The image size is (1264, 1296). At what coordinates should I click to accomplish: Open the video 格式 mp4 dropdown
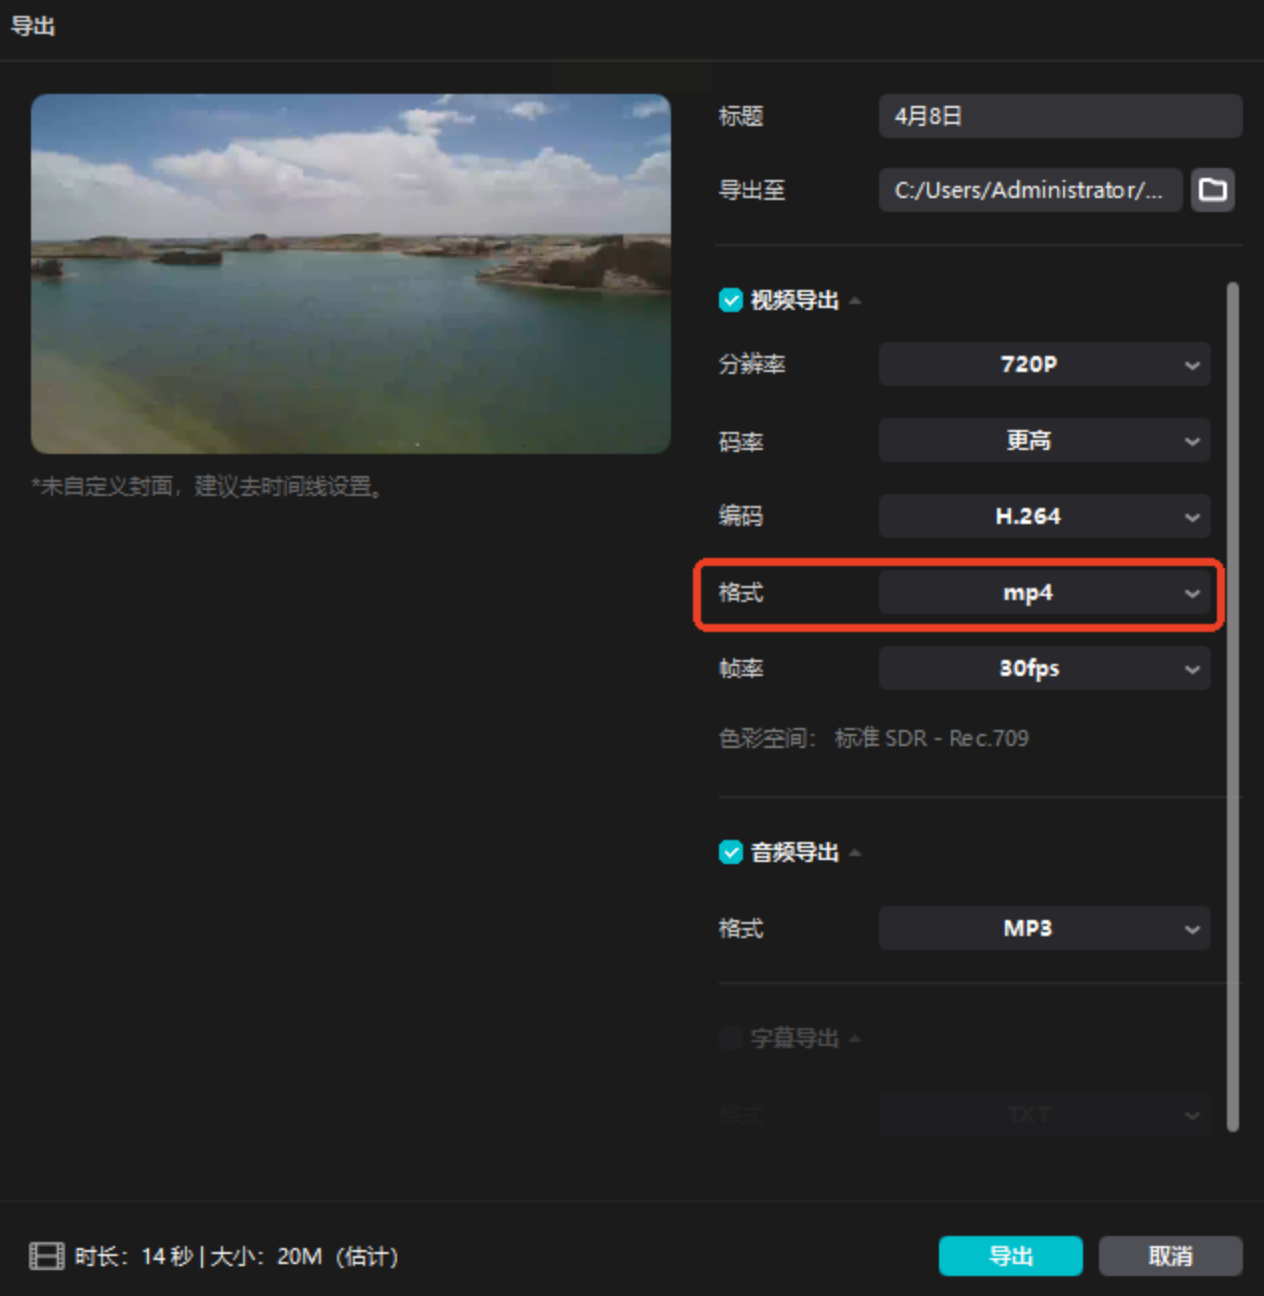point(1044,593)
